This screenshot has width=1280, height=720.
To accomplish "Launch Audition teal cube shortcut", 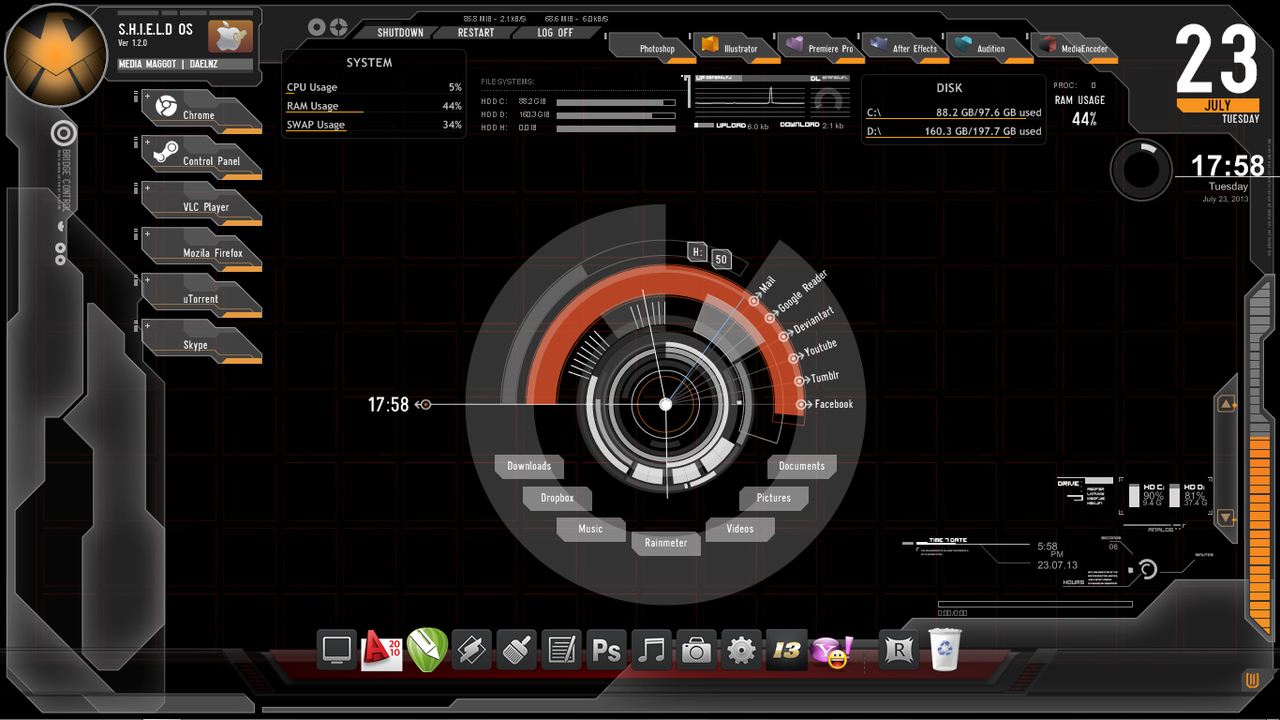I will tap(989, 46).
